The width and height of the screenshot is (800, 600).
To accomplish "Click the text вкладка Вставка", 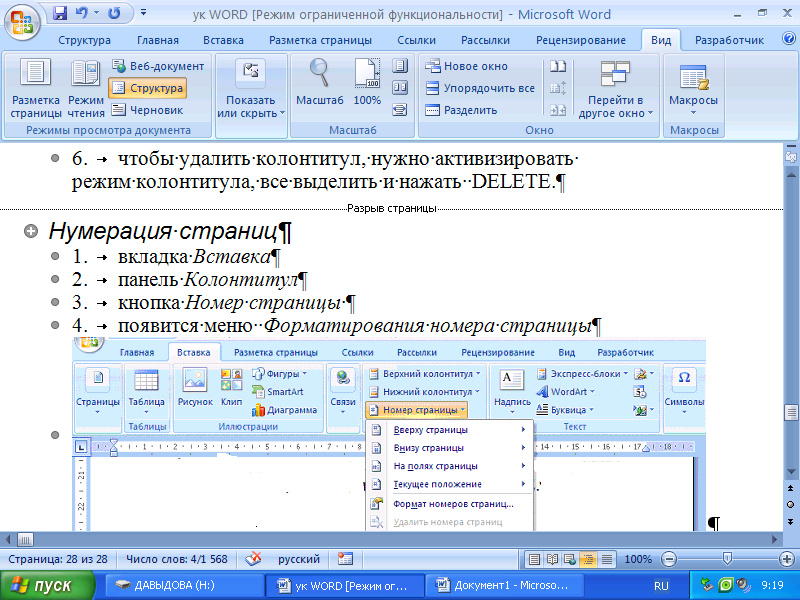I will pyautogui.click(x=194, y=256).
